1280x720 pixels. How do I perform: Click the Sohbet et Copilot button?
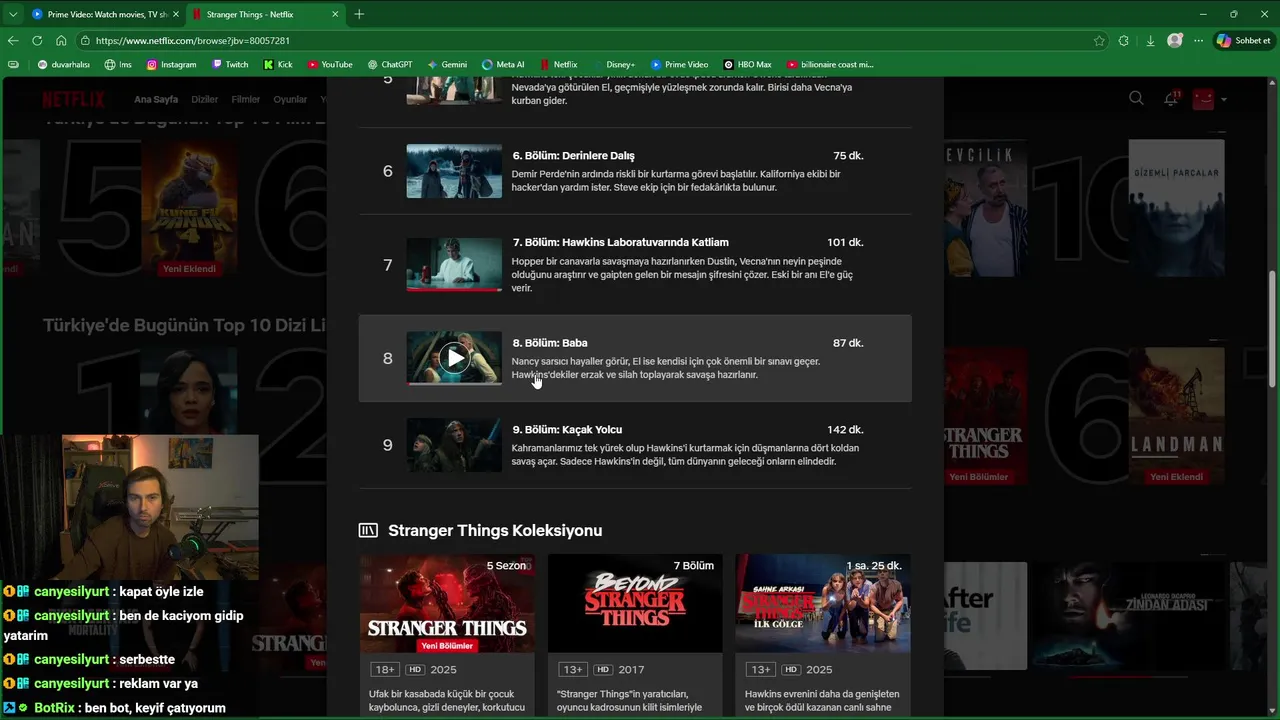1244,41
